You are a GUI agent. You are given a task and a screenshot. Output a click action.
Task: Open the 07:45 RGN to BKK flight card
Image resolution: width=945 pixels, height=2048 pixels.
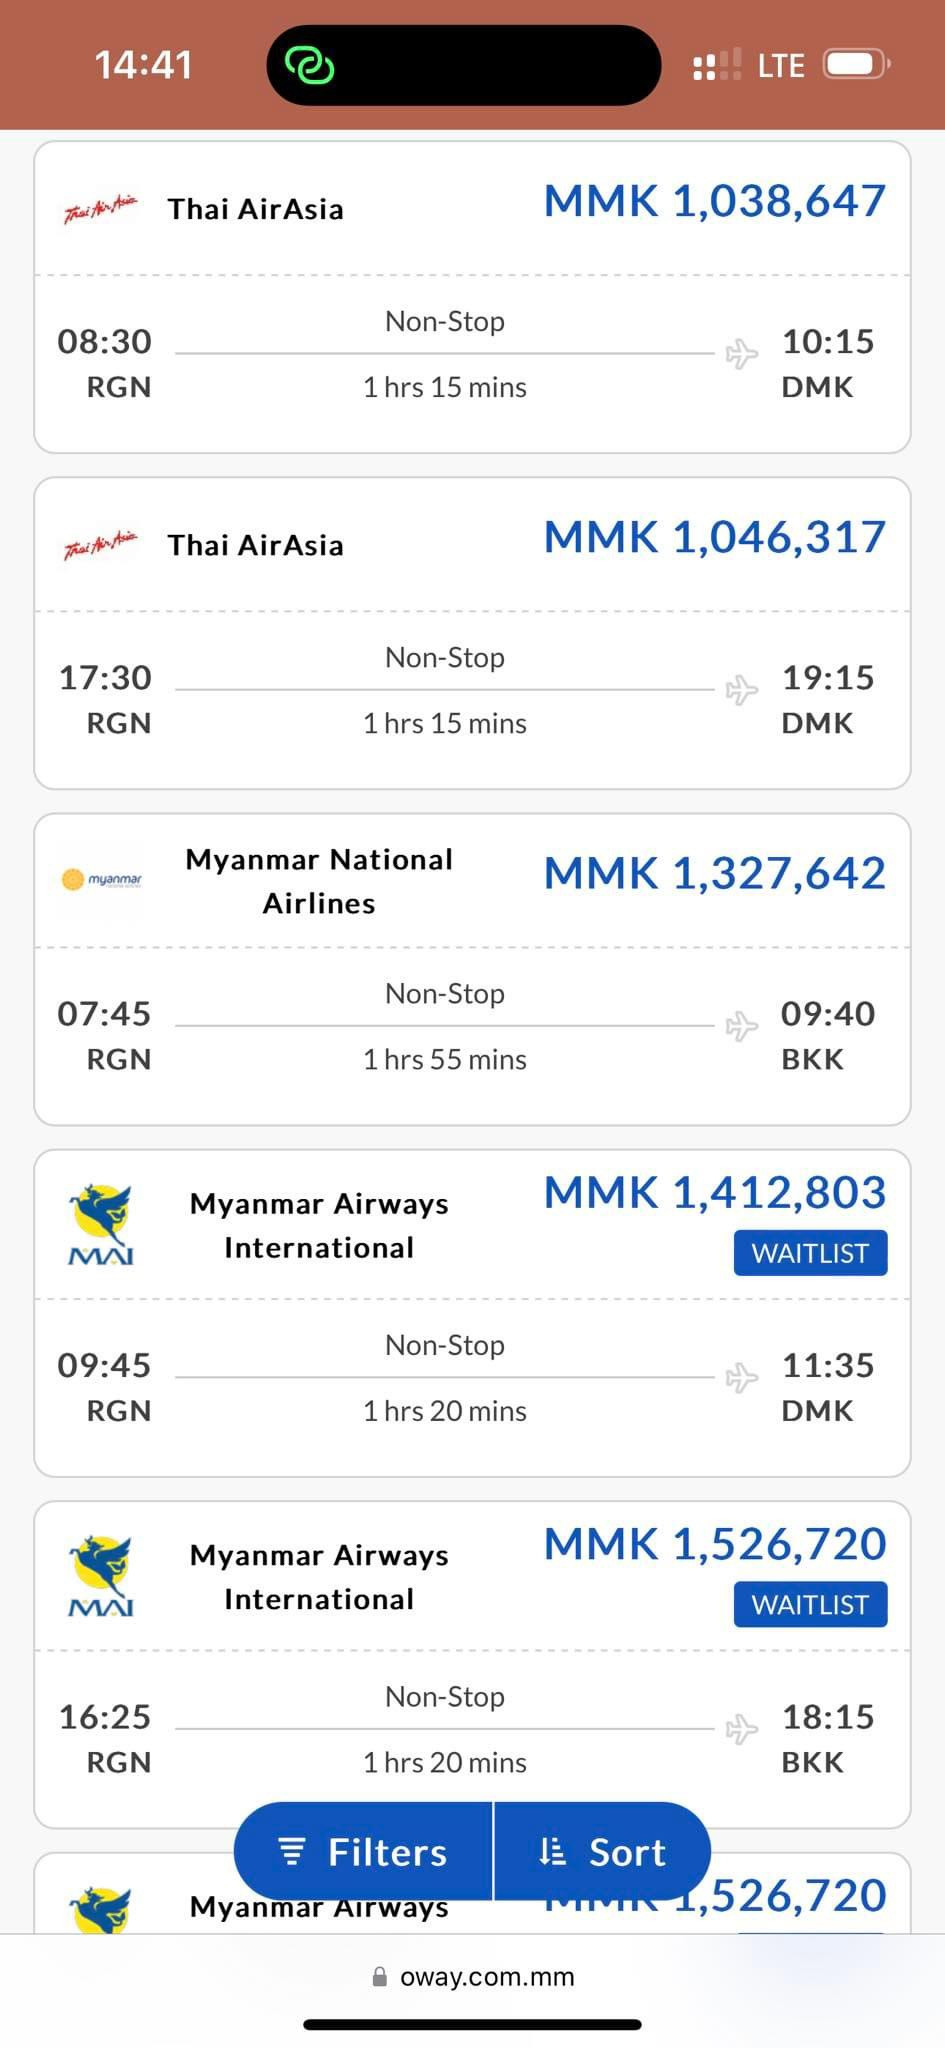pyautogui.click(x=472, y=969)
